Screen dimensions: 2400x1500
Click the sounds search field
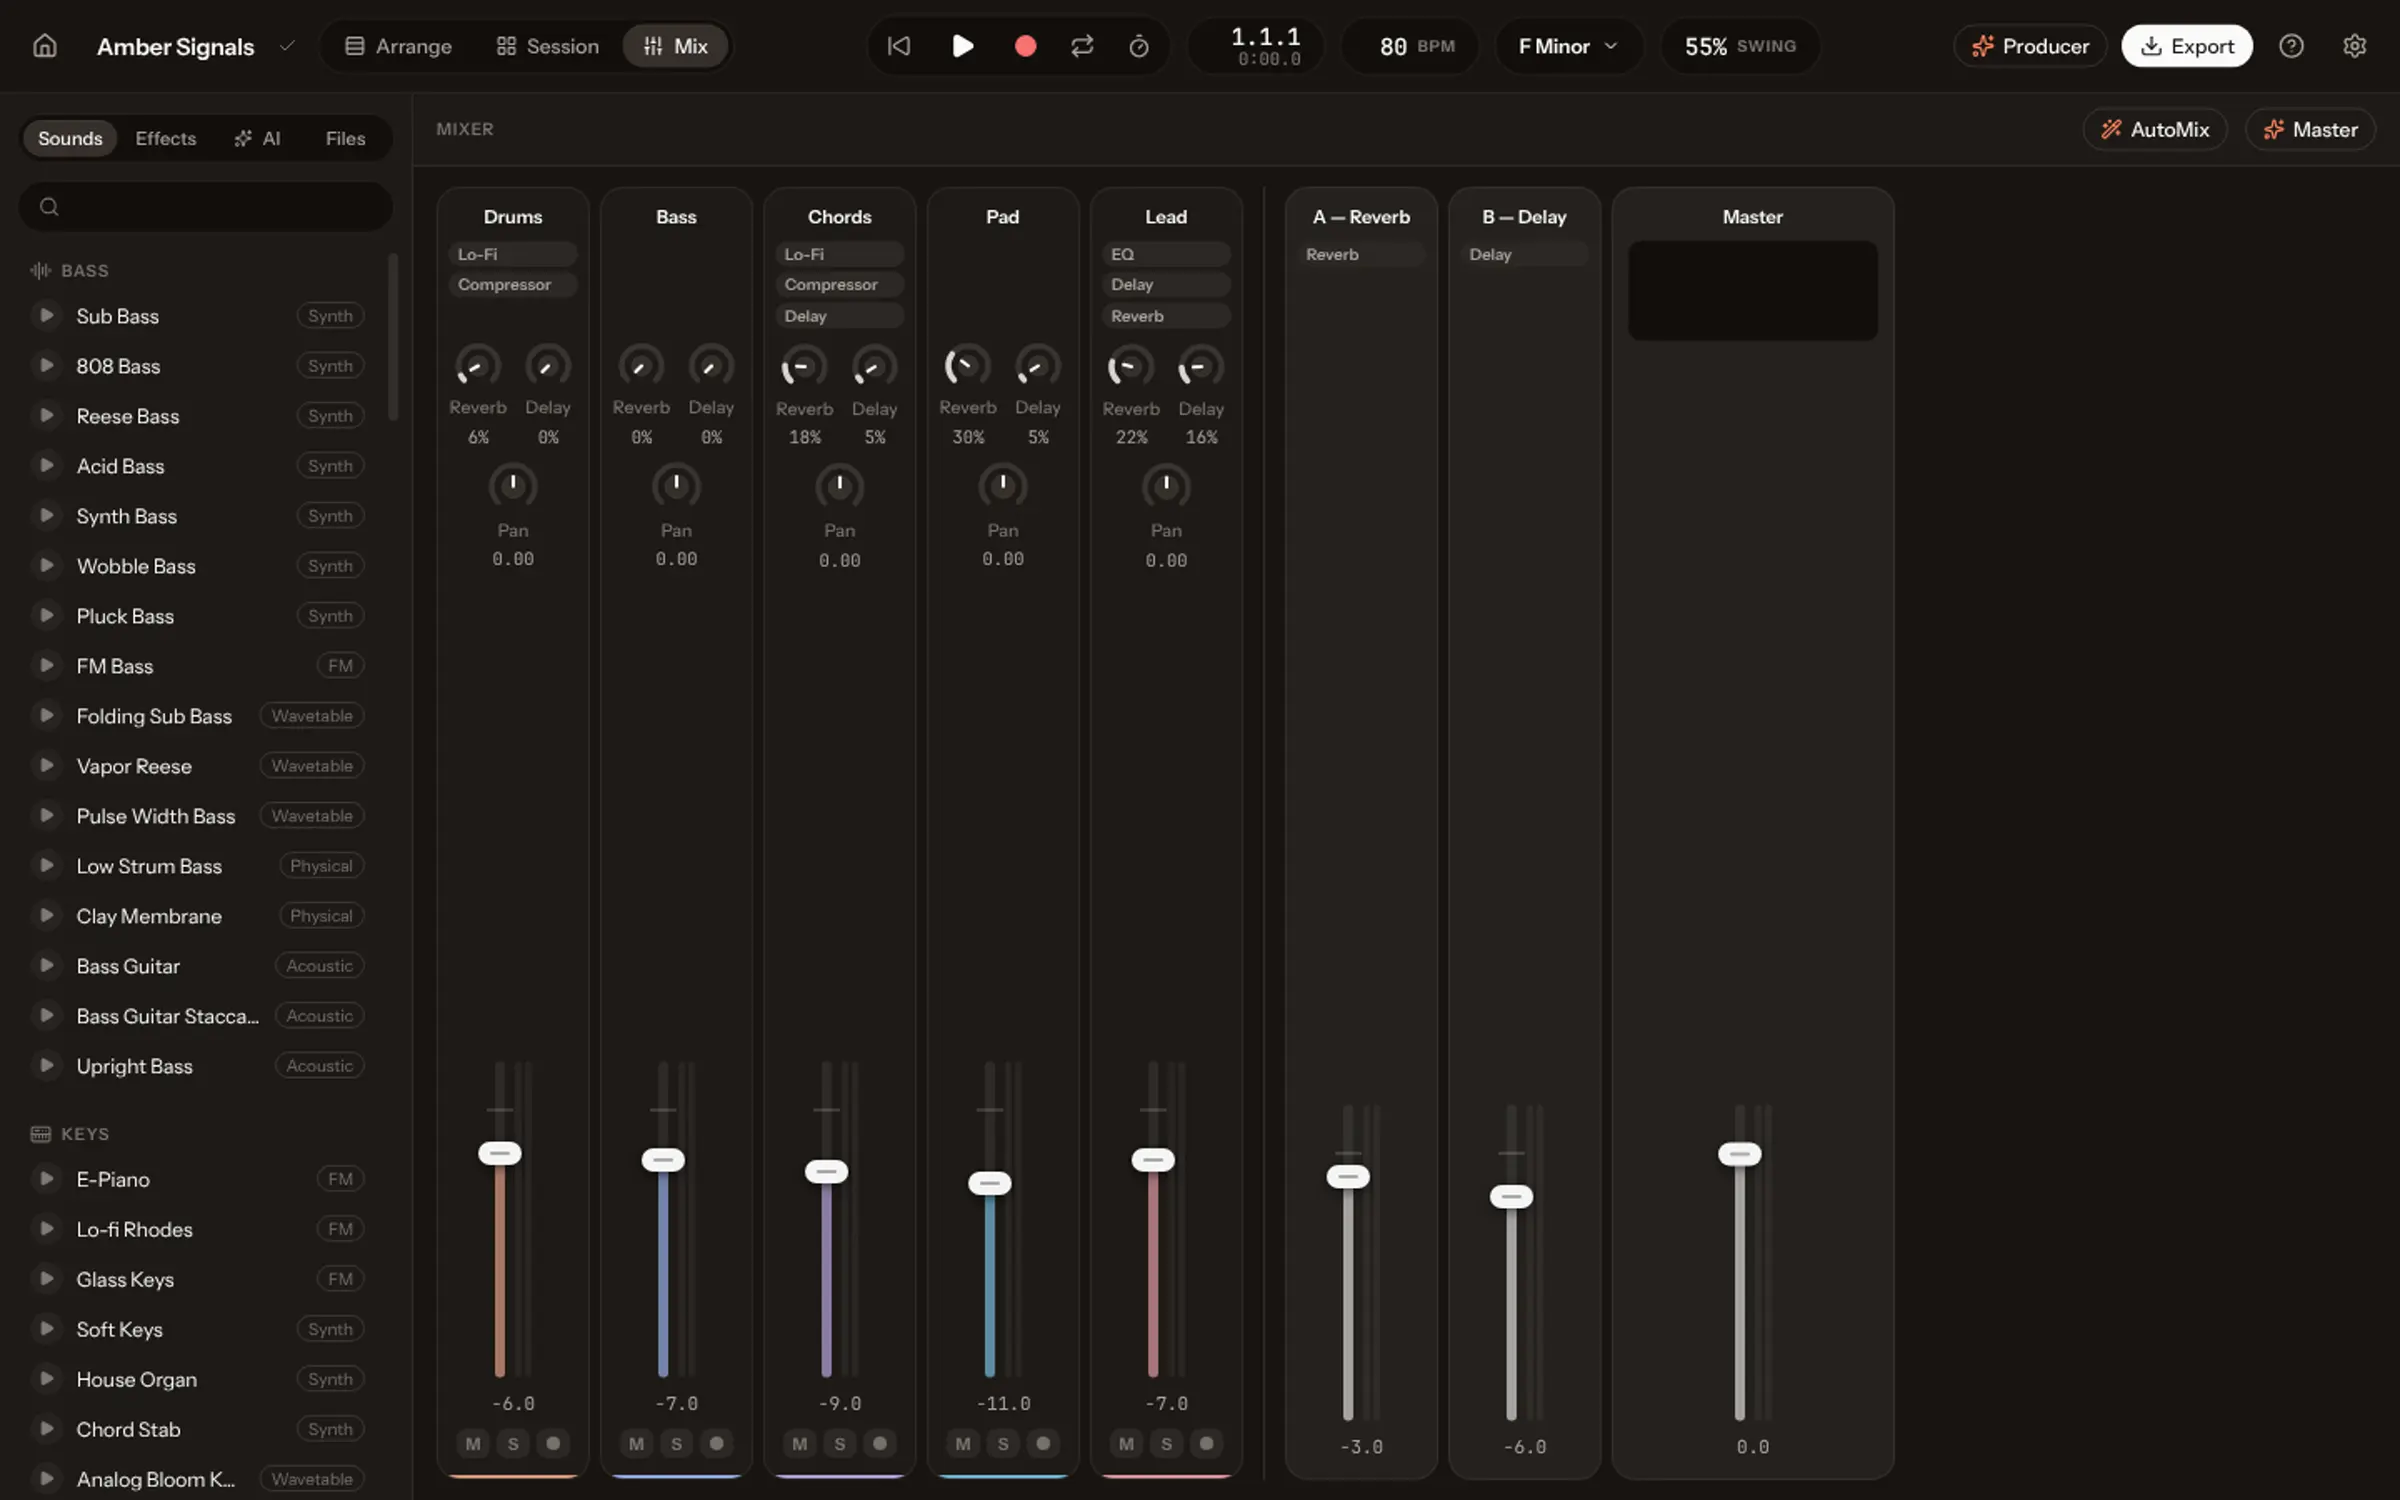206,207
